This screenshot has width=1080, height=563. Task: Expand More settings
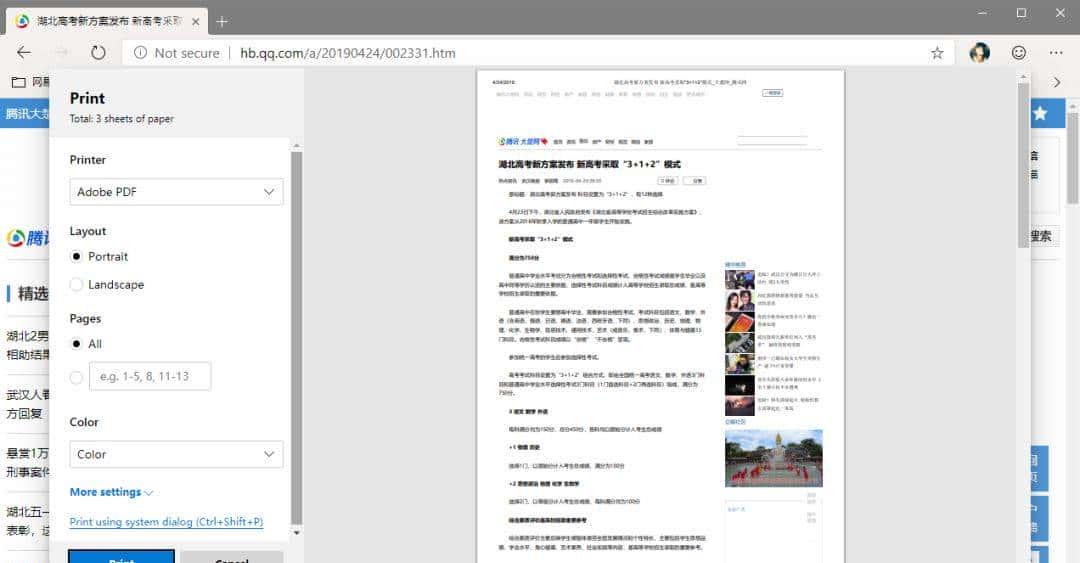pyautogui.click(x=111, y=492)
